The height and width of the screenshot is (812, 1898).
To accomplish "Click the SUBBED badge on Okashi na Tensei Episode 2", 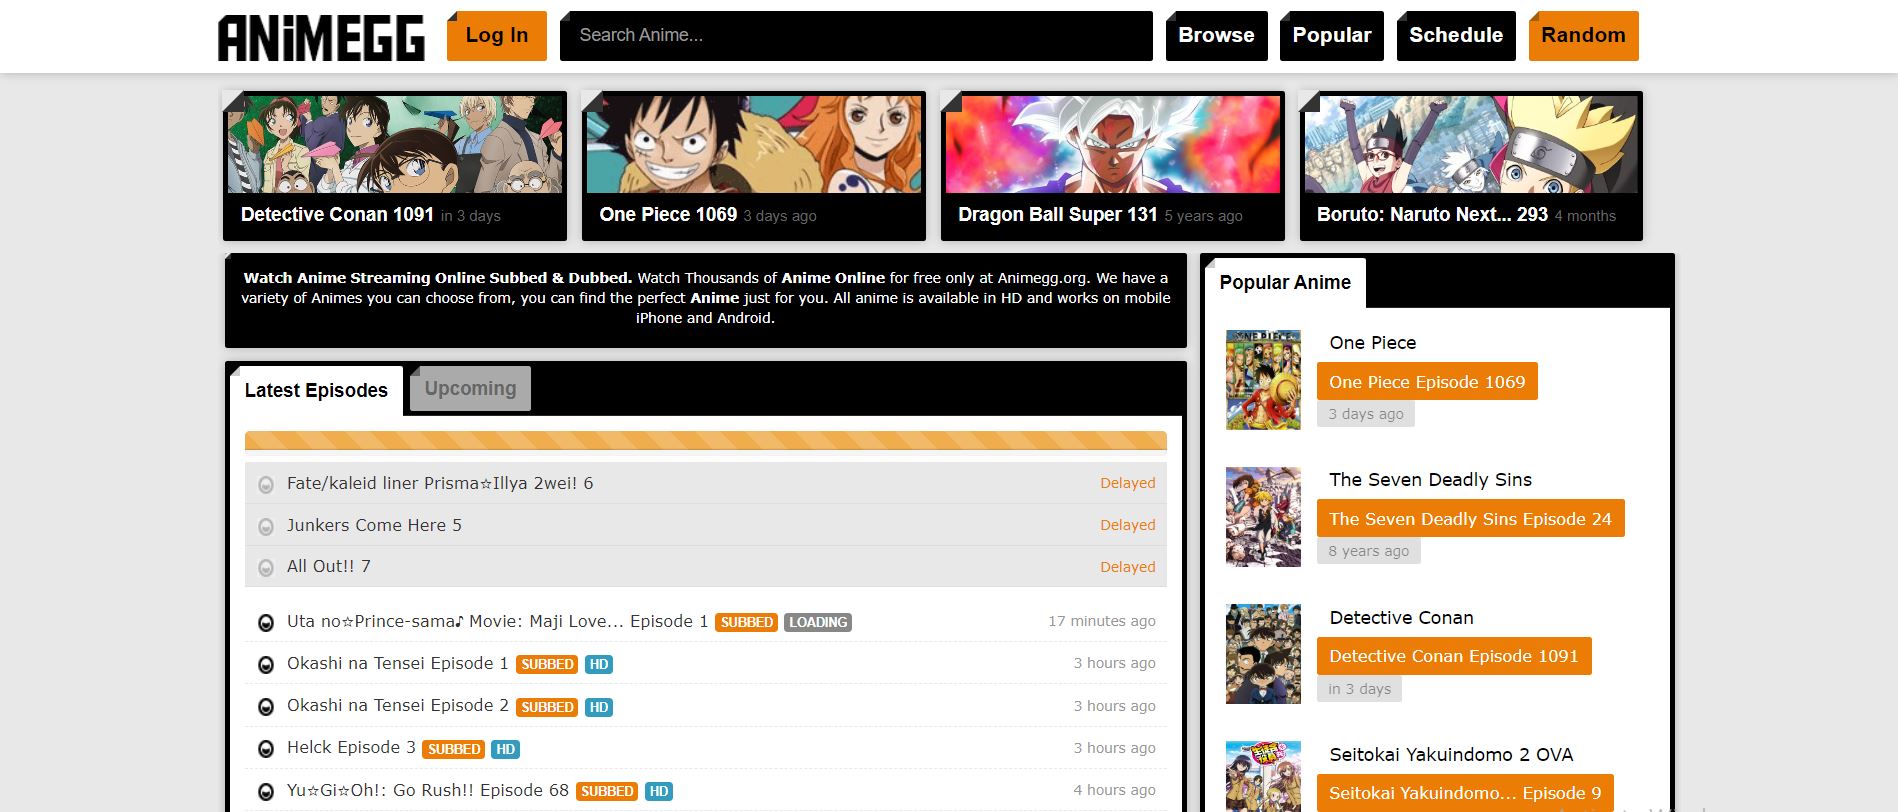I will 547,707.
